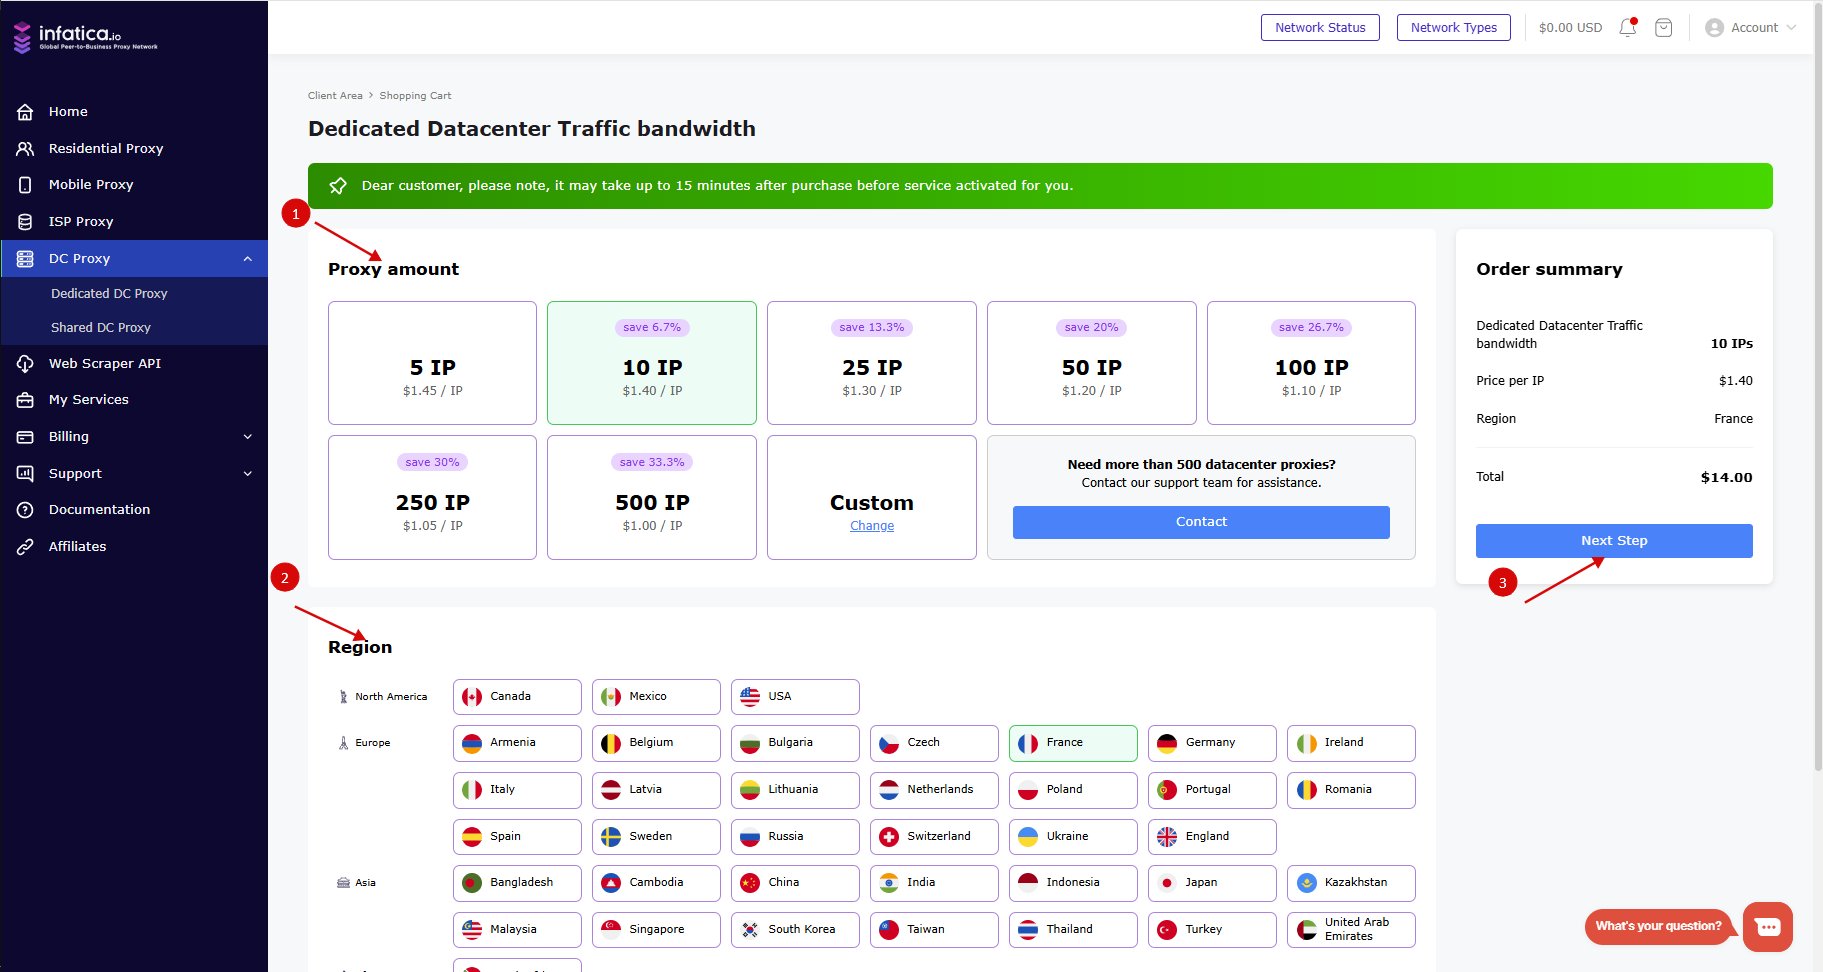Choose Bangladesh as the region
Screen dimensions: 1823x972
[517, 883]
